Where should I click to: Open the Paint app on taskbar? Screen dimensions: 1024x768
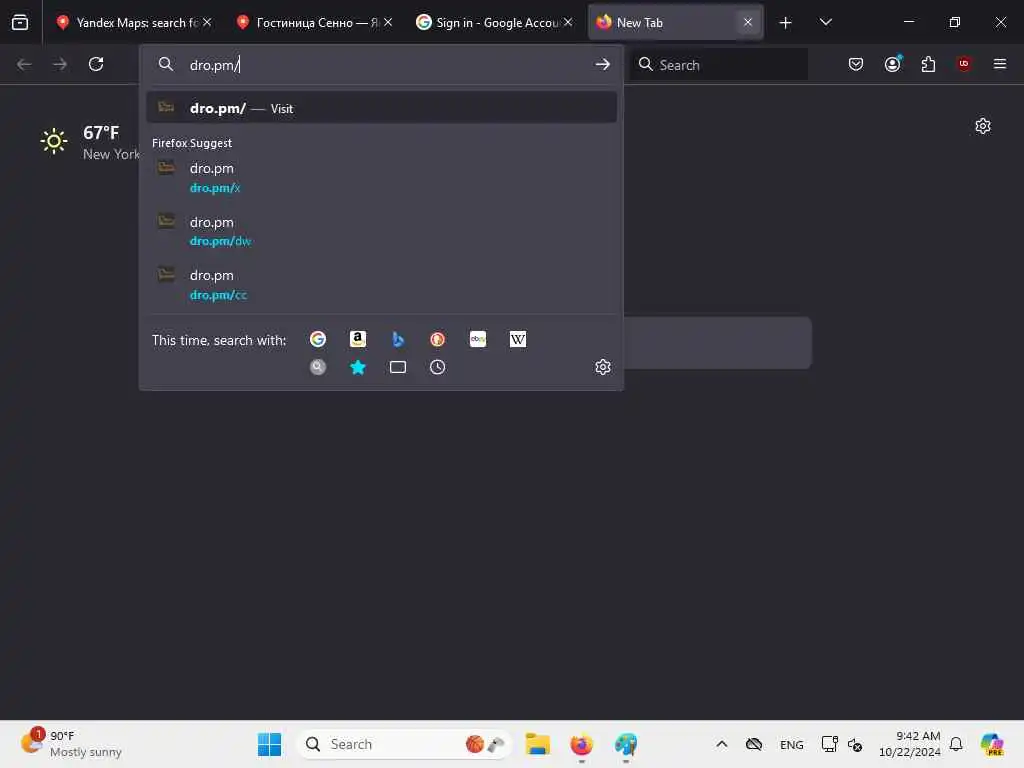[x=625, y=744]
